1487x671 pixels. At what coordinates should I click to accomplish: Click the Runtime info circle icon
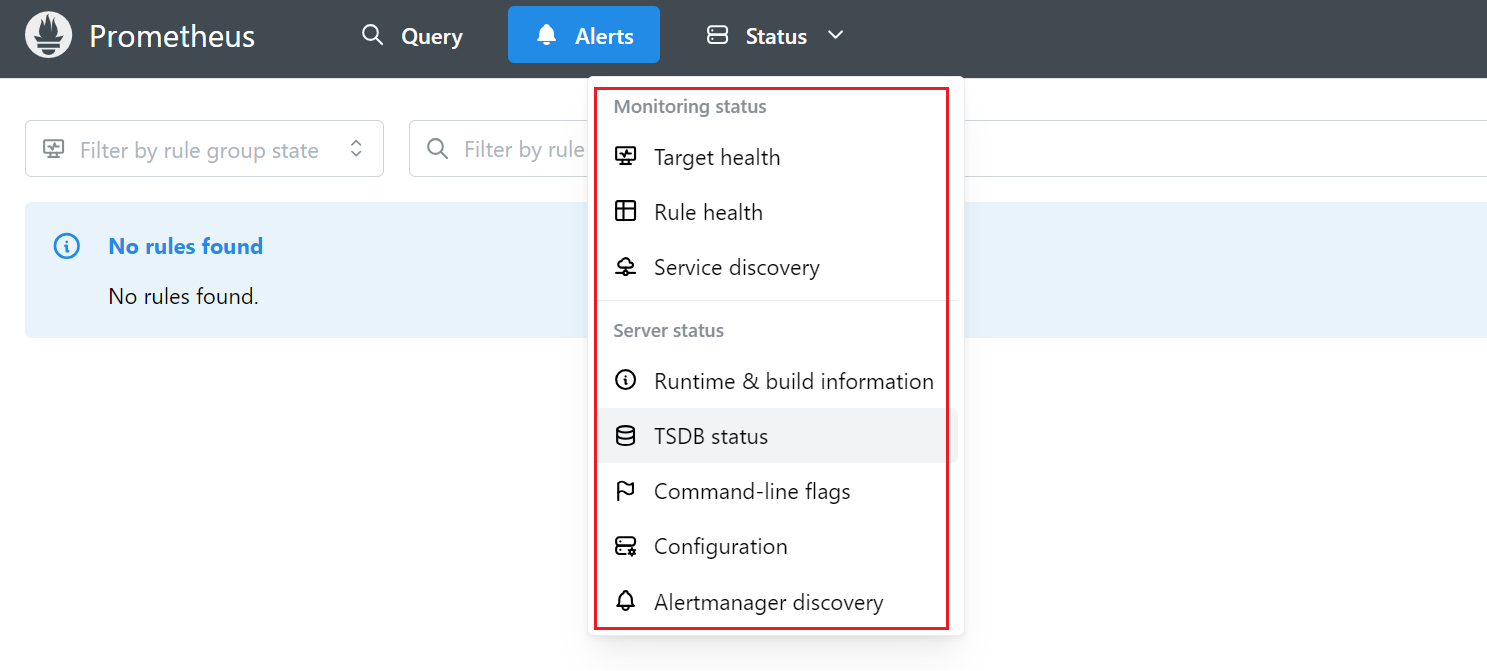click(625, 380)
